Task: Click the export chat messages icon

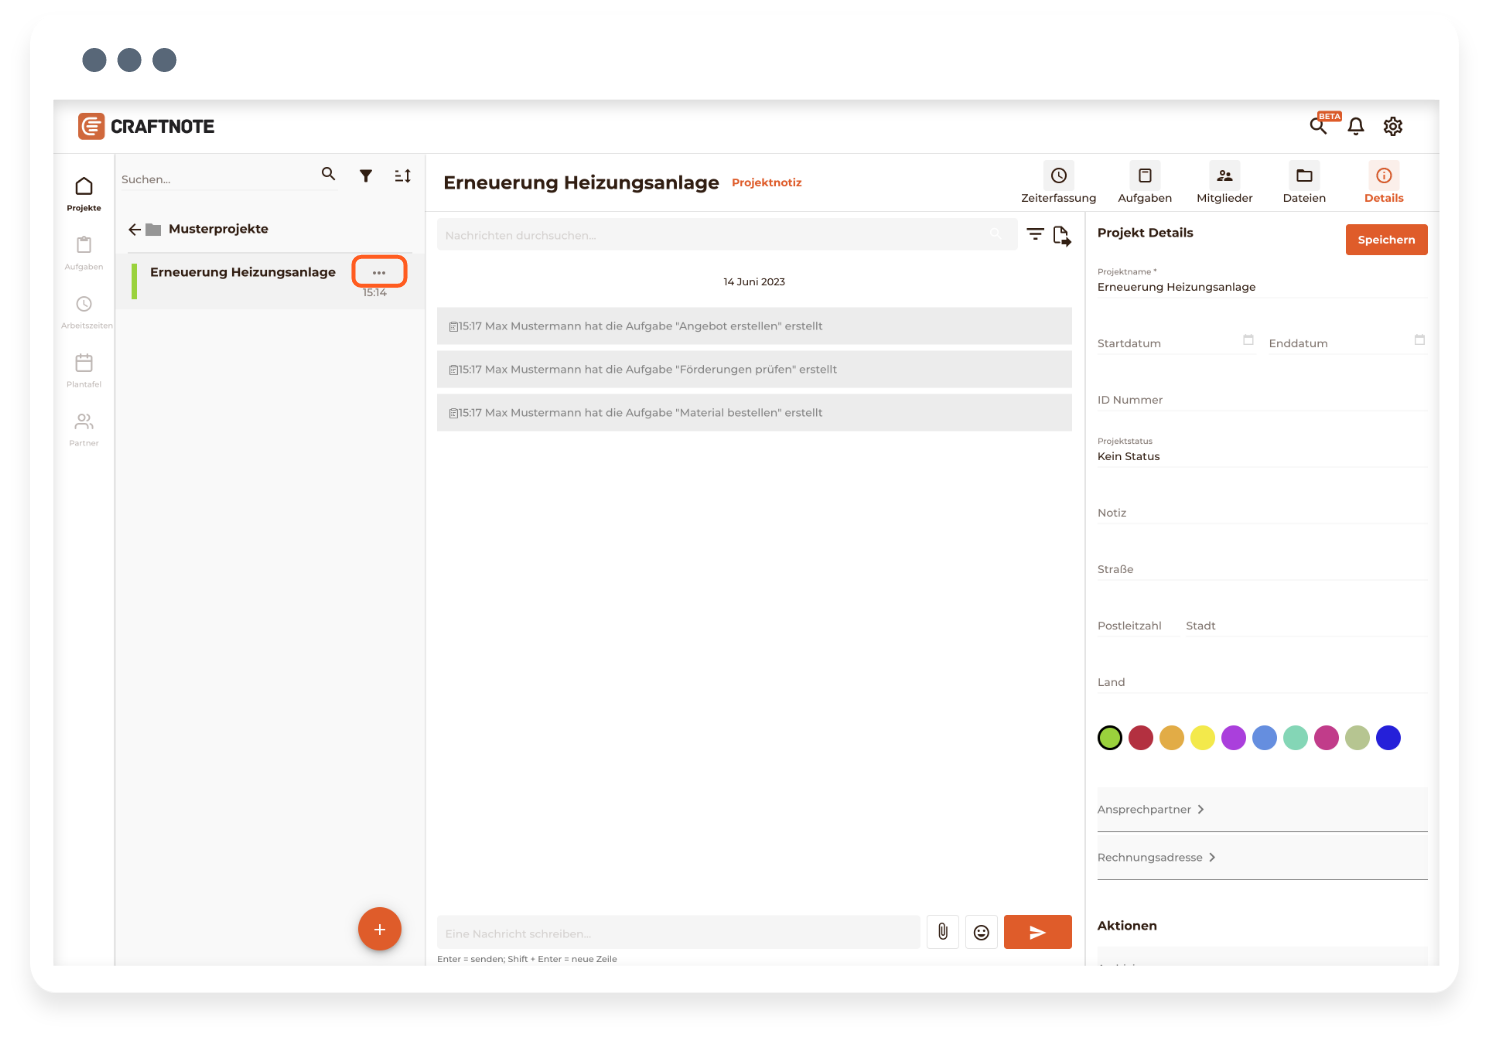Action: pyautogui.click(x=1061, y=236)
